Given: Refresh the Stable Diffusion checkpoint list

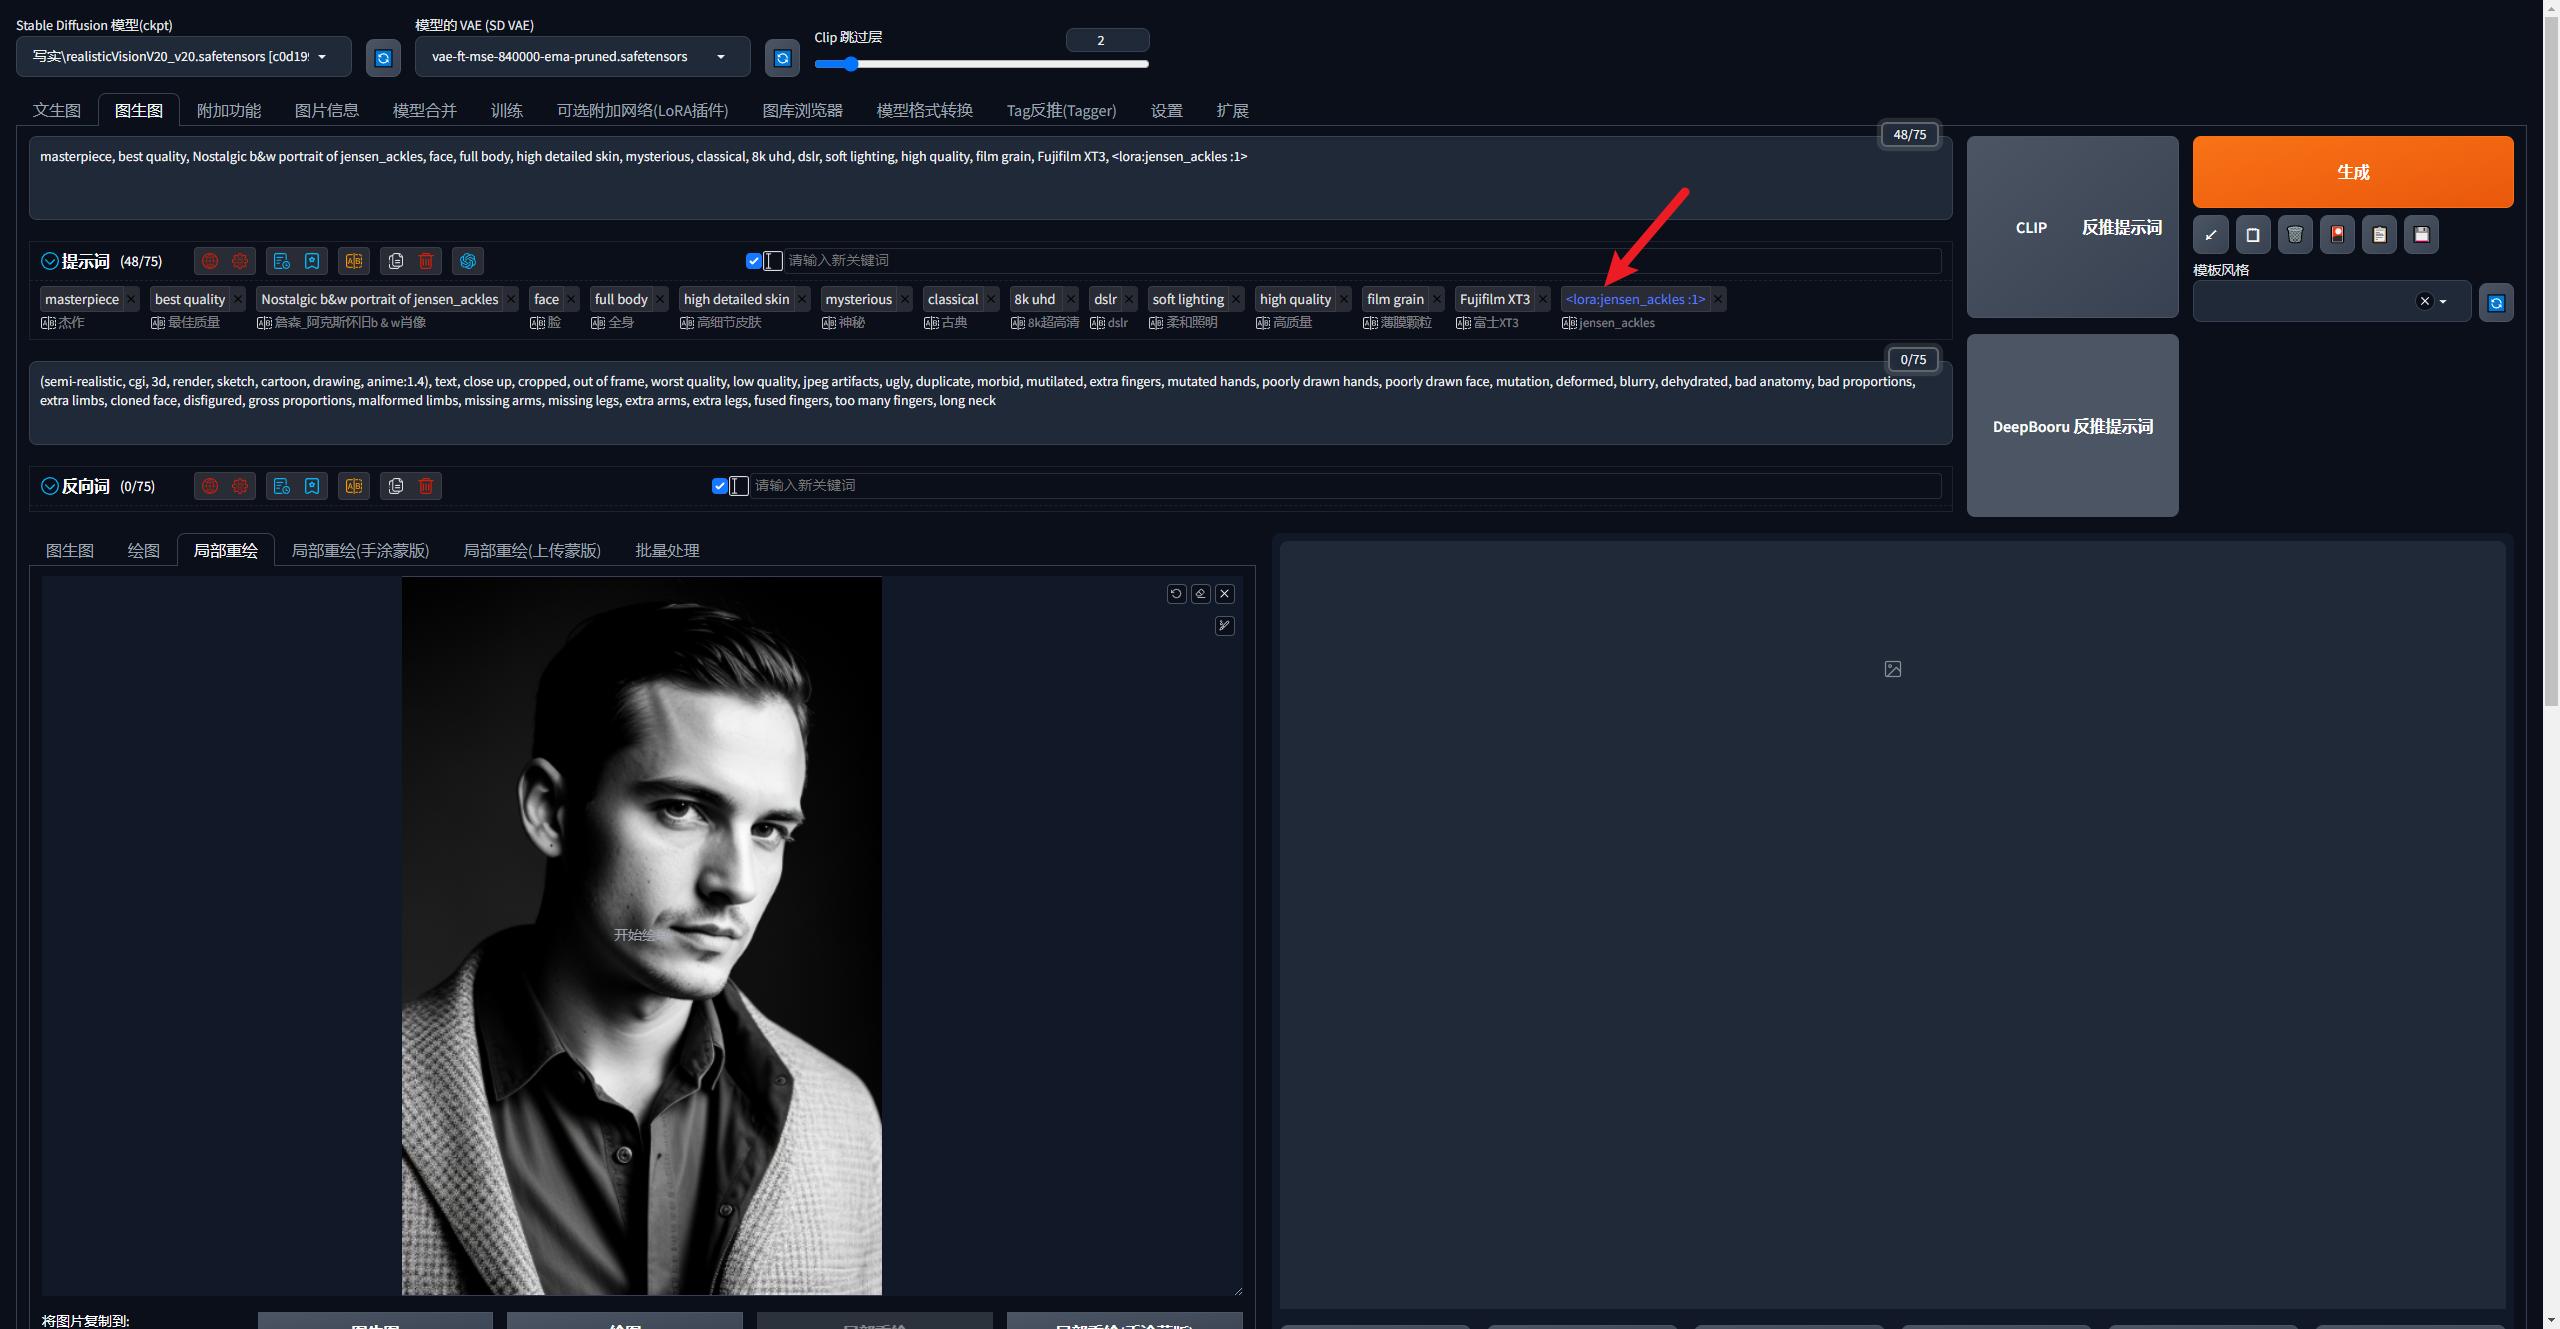Looking at the screenshot, I should 383,58.
